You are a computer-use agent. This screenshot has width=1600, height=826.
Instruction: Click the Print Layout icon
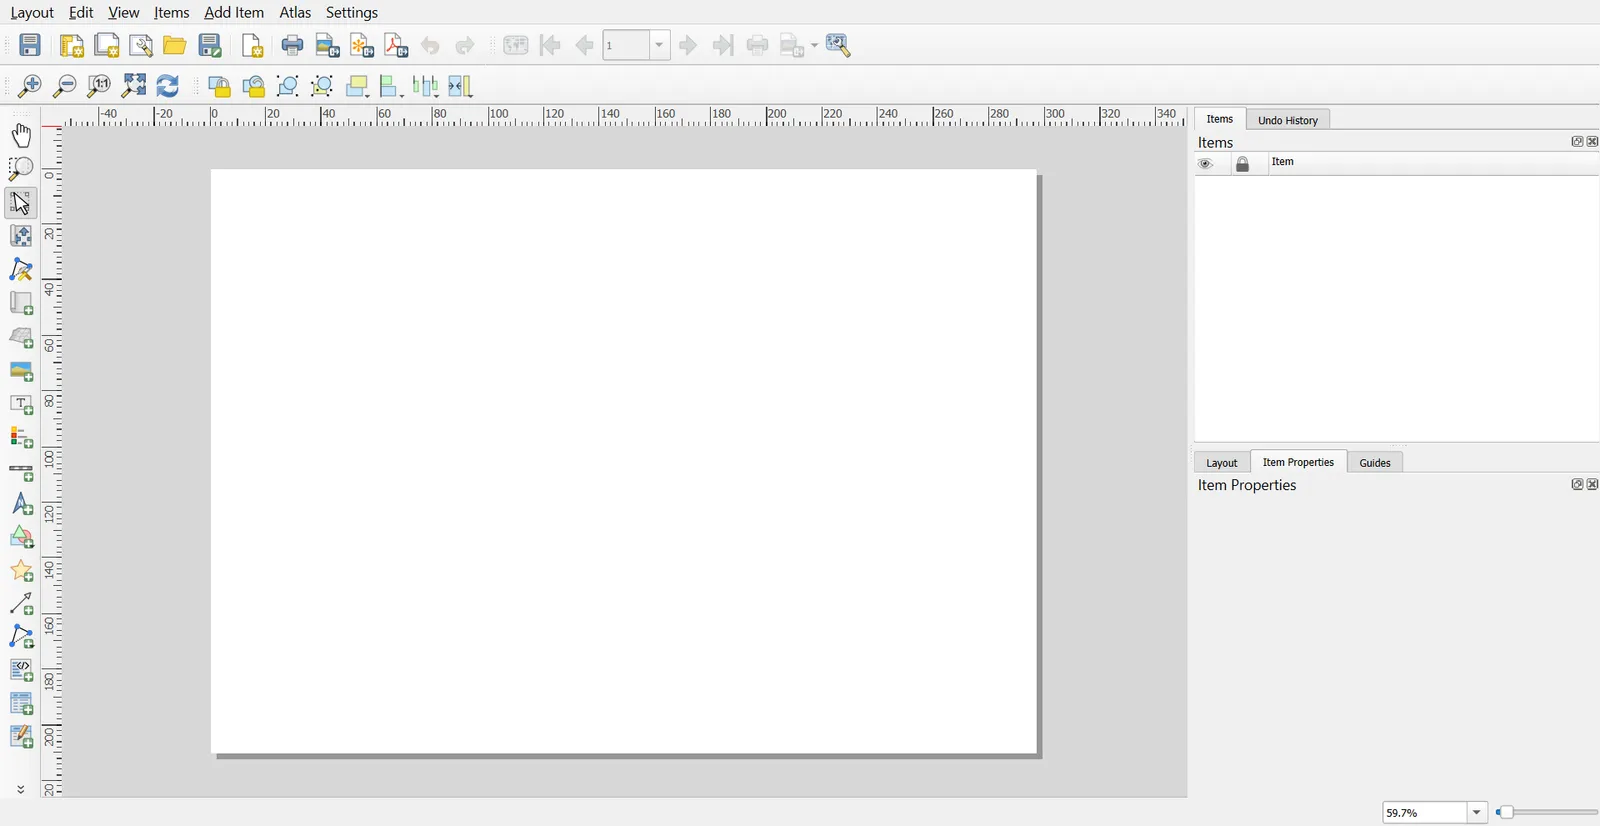[292, 45]
